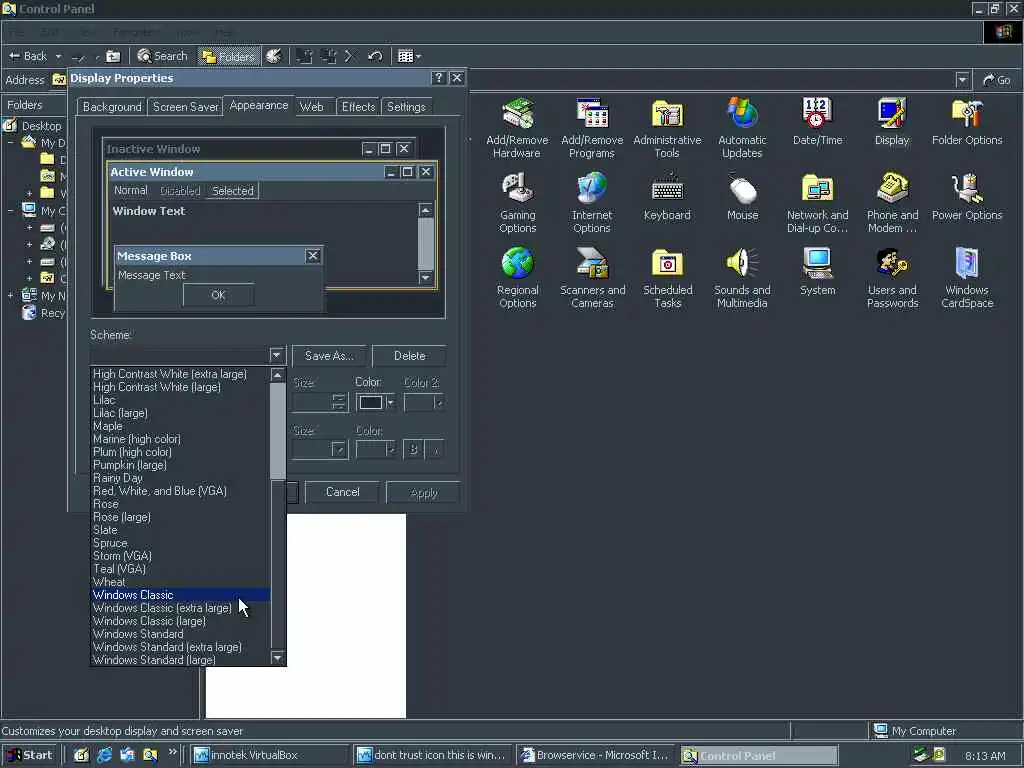The width and height of the screenshot is (1024, 768).
Task: Open the Views dropdown in toolbar
Action: [409, 56]
